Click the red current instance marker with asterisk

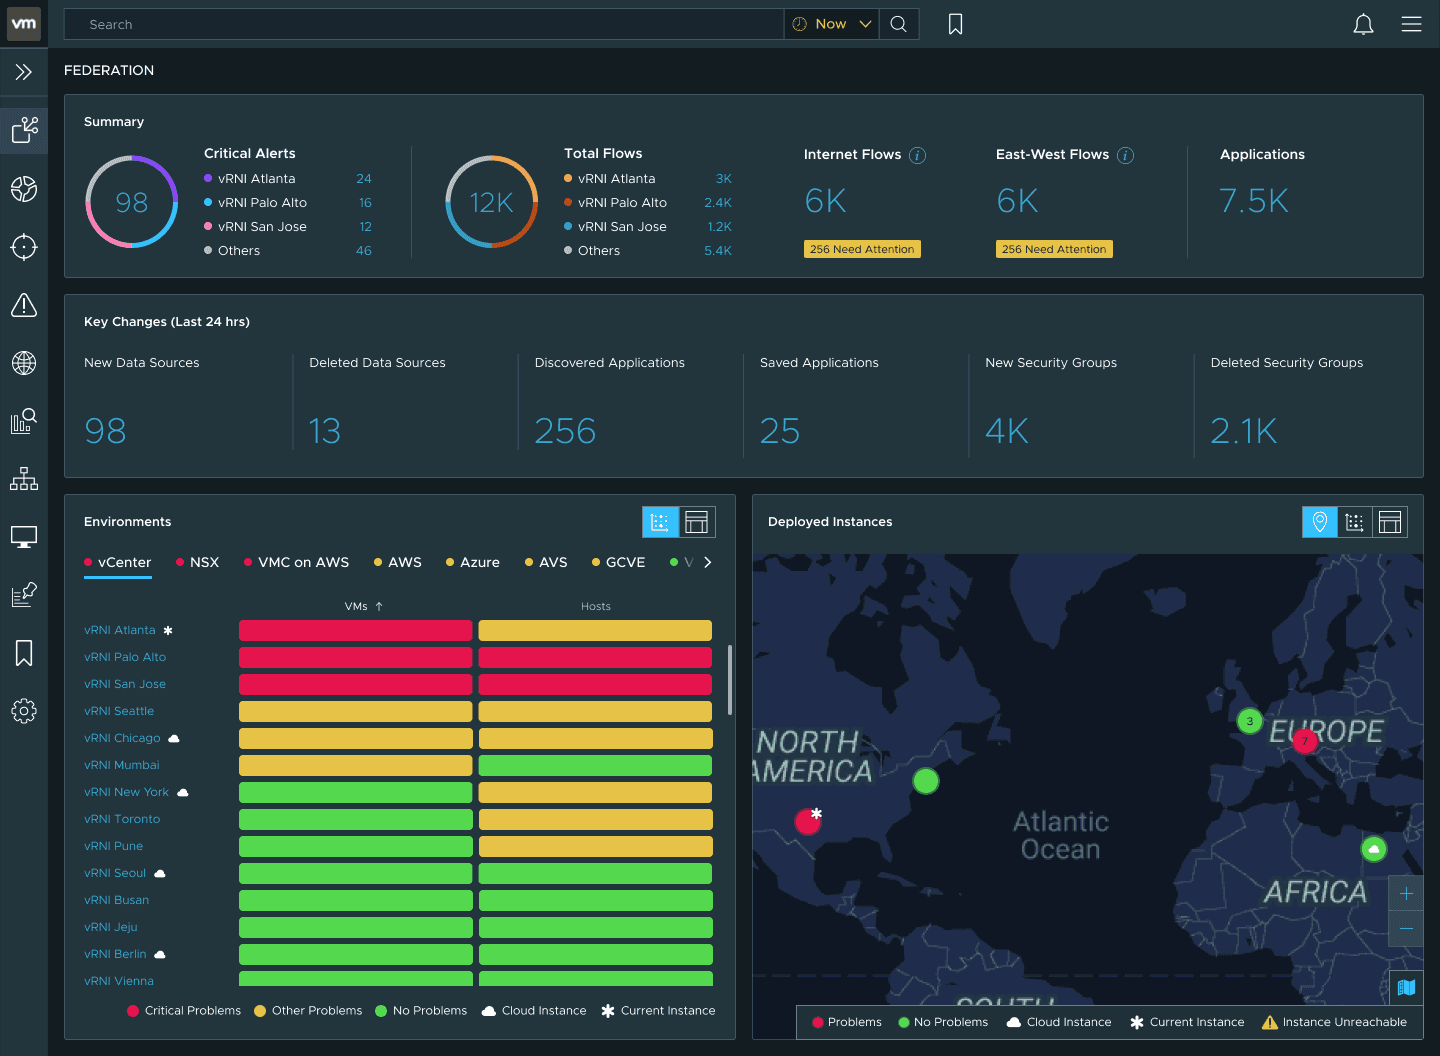(x=809, y=821)
